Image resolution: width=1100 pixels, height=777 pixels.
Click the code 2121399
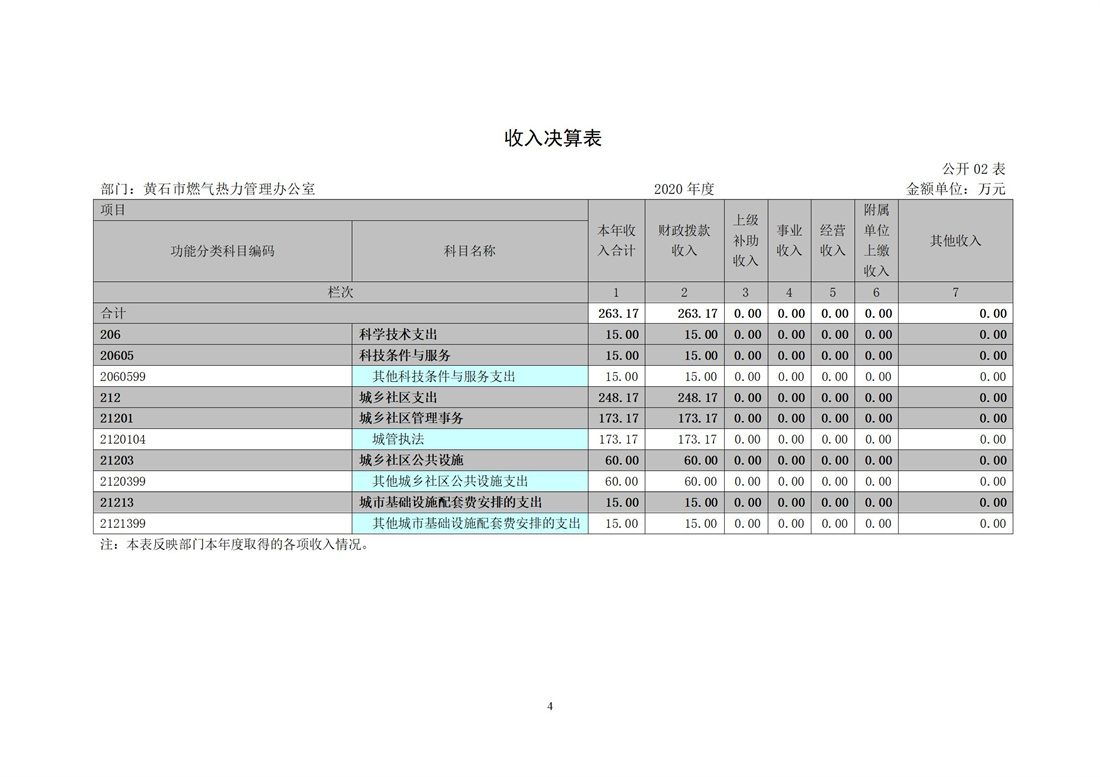(x=123, y=524)
